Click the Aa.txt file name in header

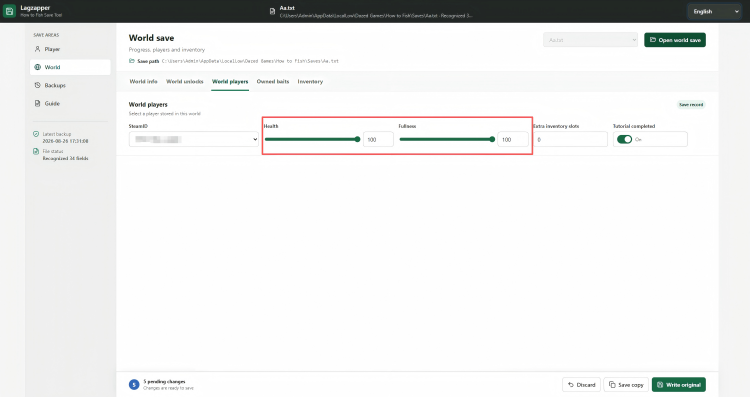tap(287, 8)
